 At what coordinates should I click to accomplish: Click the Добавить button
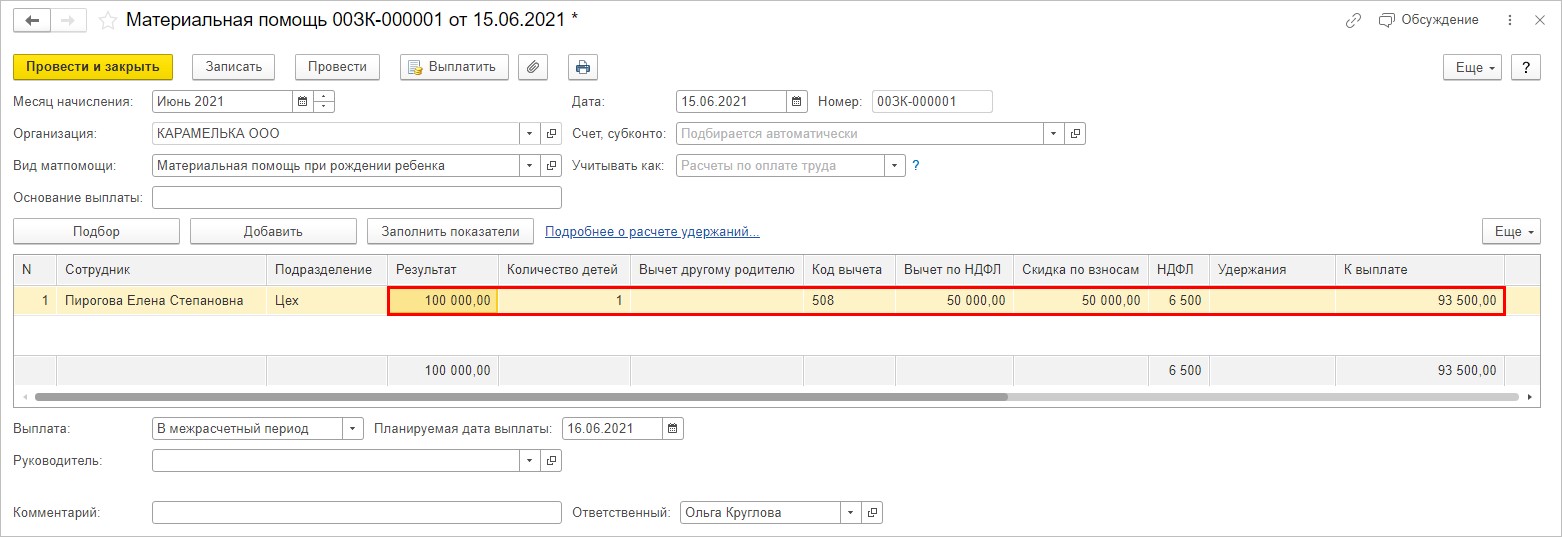[x=273, y=231]
